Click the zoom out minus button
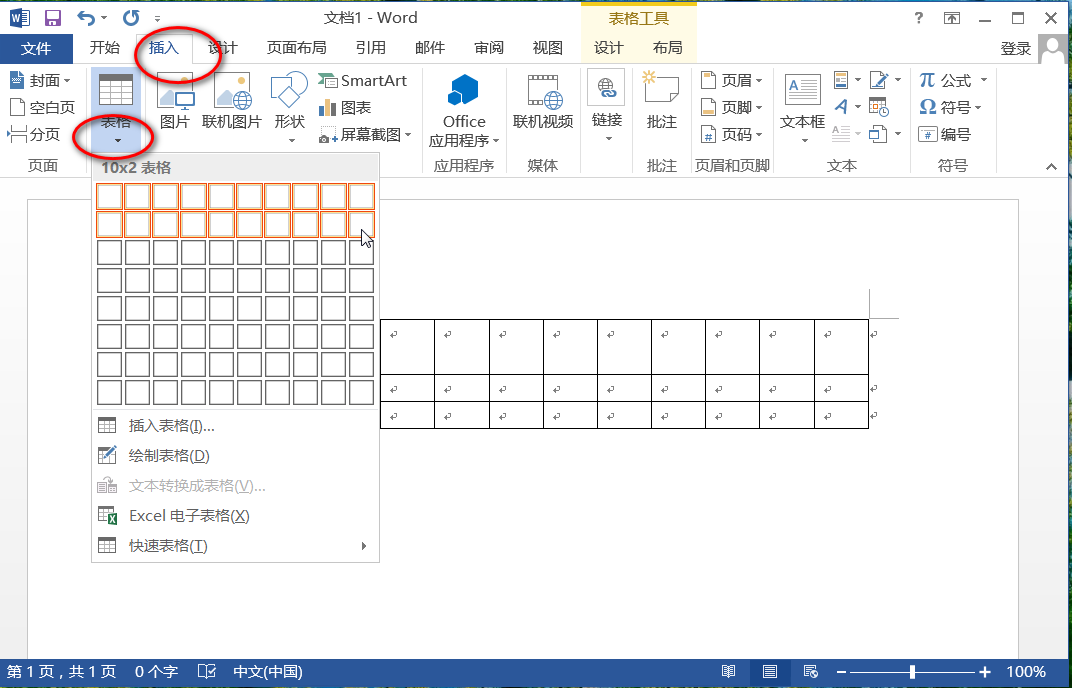 click(x=842, y=672)
